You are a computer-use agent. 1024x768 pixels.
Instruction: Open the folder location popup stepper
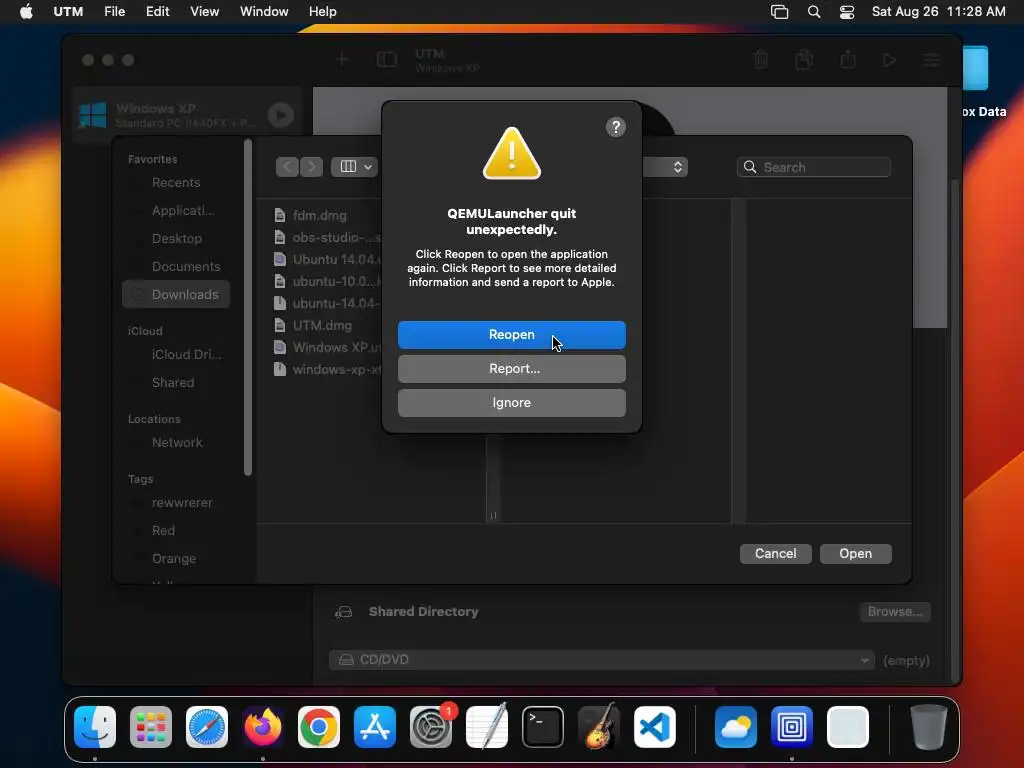(x=678, y=167)
